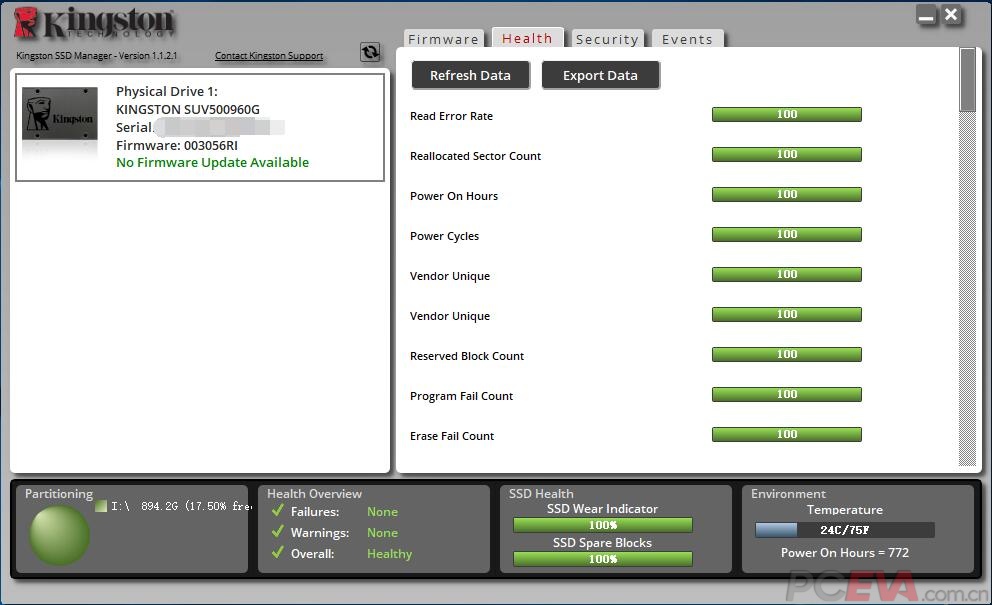Screen dimensions: 992x605
Task: Click the I:\ partition legend square
Action: 101,506
